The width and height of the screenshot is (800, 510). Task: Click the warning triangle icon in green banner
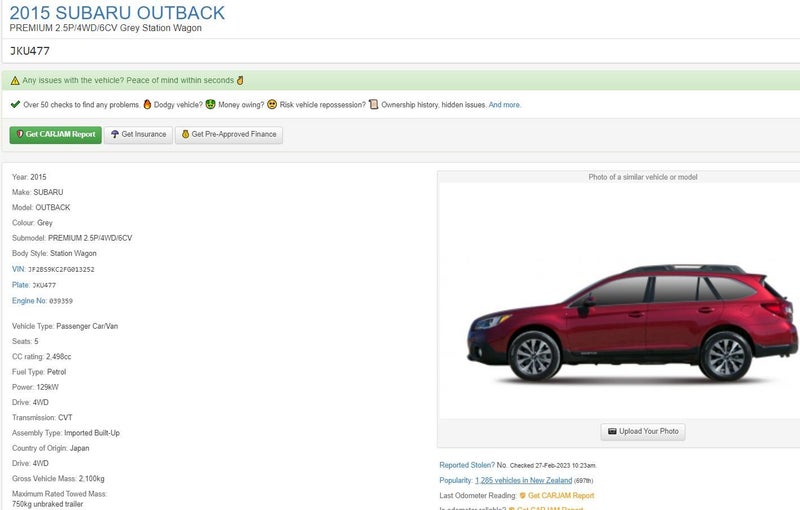coord(15,81)
